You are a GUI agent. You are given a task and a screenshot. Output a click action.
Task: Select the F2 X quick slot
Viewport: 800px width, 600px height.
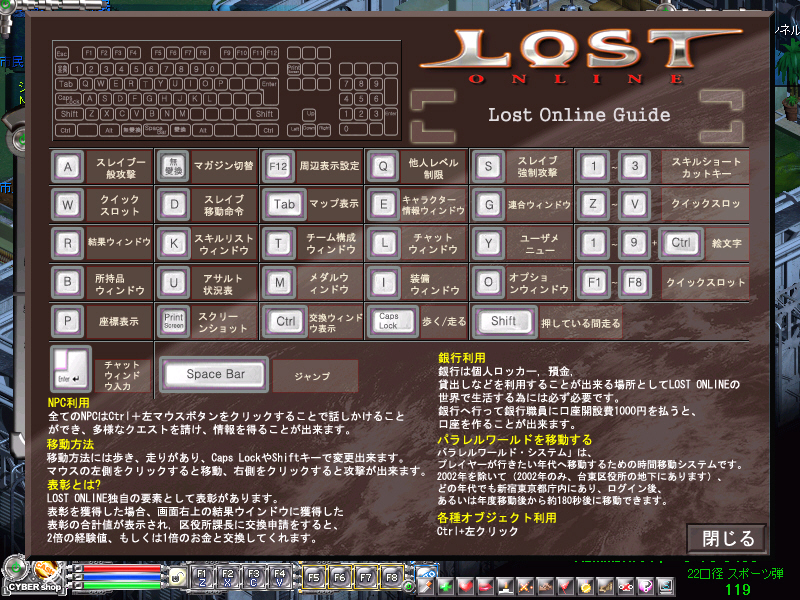[228, 578]
